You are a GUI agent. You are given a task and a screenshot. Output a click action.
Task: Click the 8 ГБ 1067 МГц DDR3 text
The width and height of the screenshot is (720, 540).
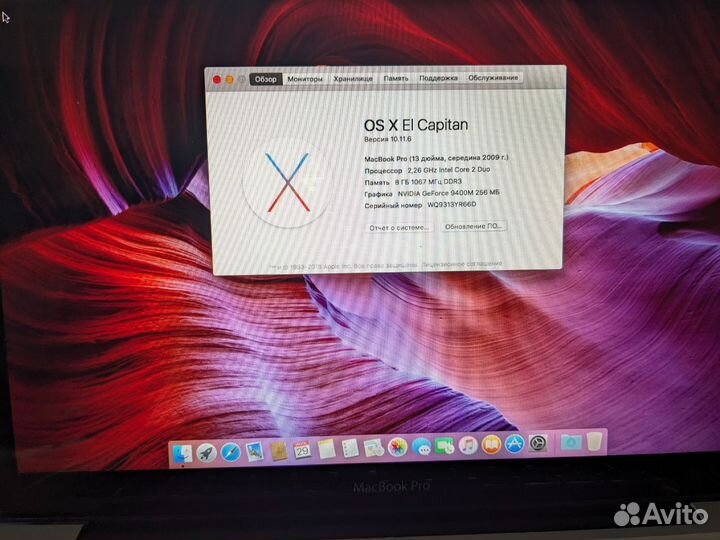pos(428,182)
